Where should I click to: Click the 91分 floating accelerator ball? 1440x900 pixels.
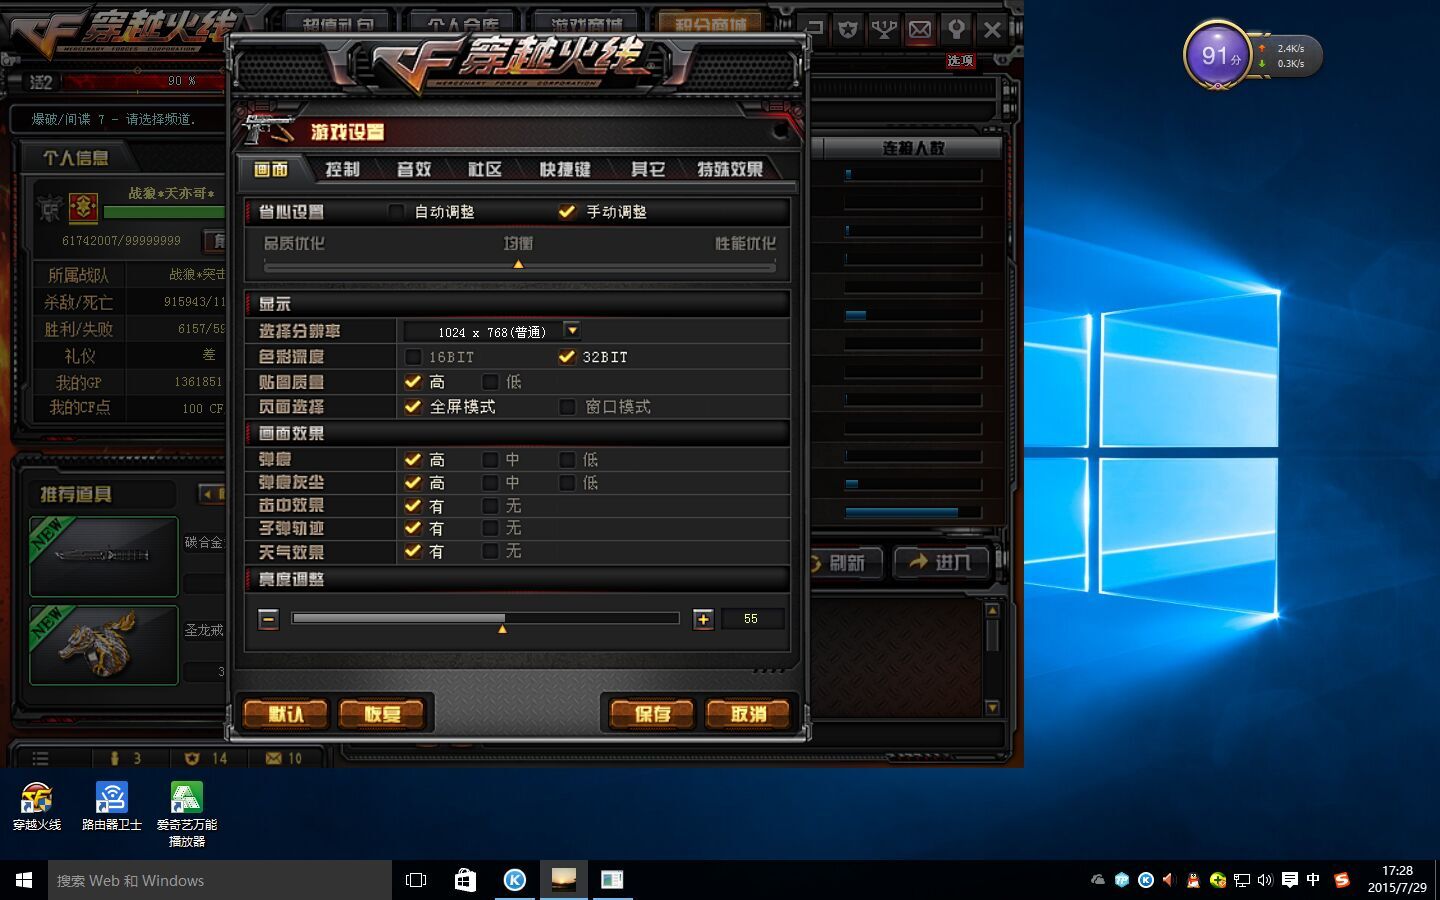[x=1215, y=56]
